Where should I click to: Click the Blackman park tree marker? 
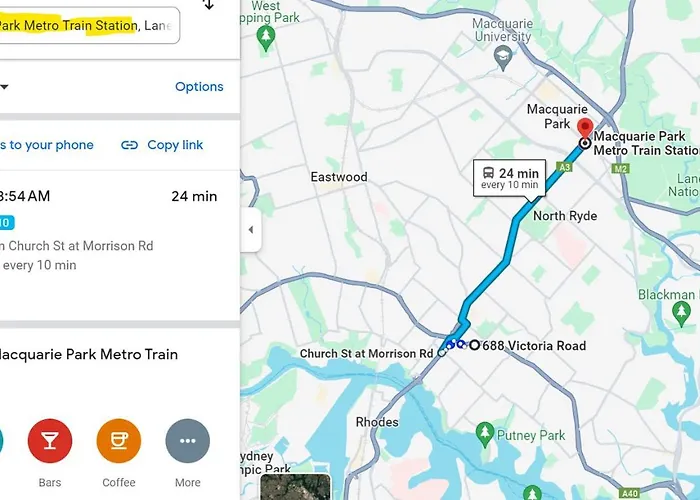pyautogui.click(x=681, y=313)
